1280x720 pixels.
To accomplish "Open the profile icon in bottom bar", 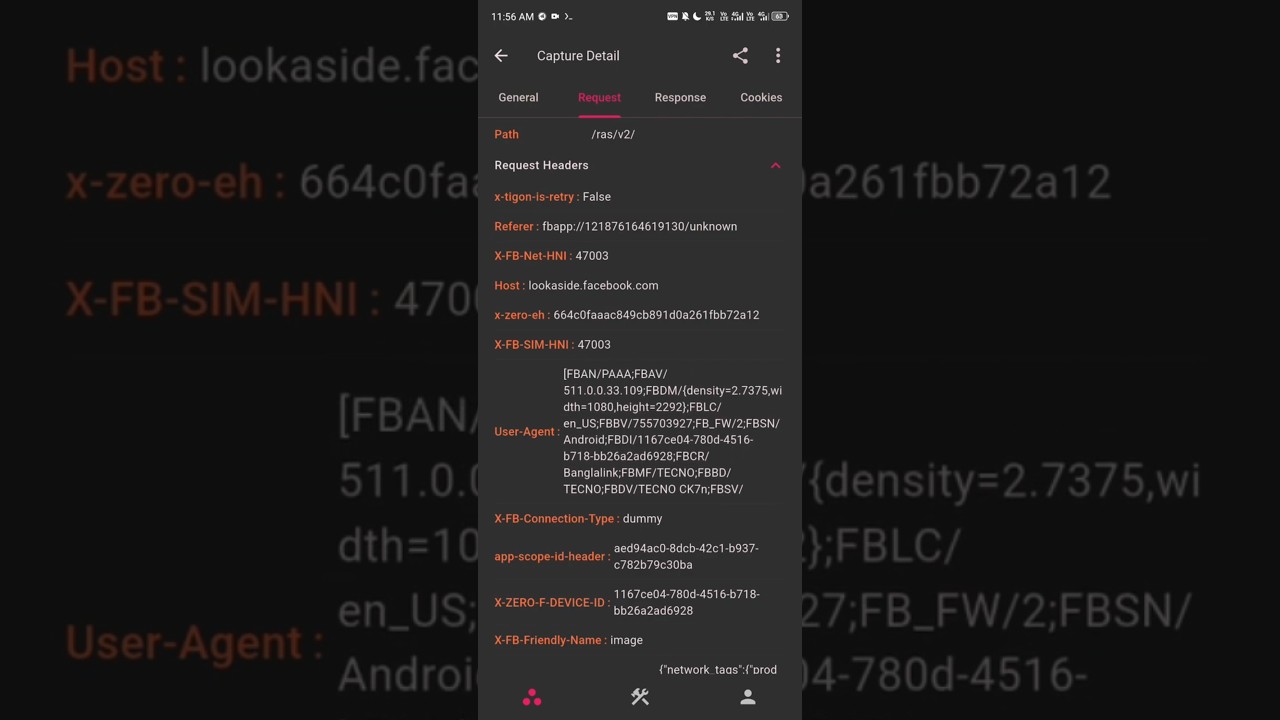I will click(748, 698).
